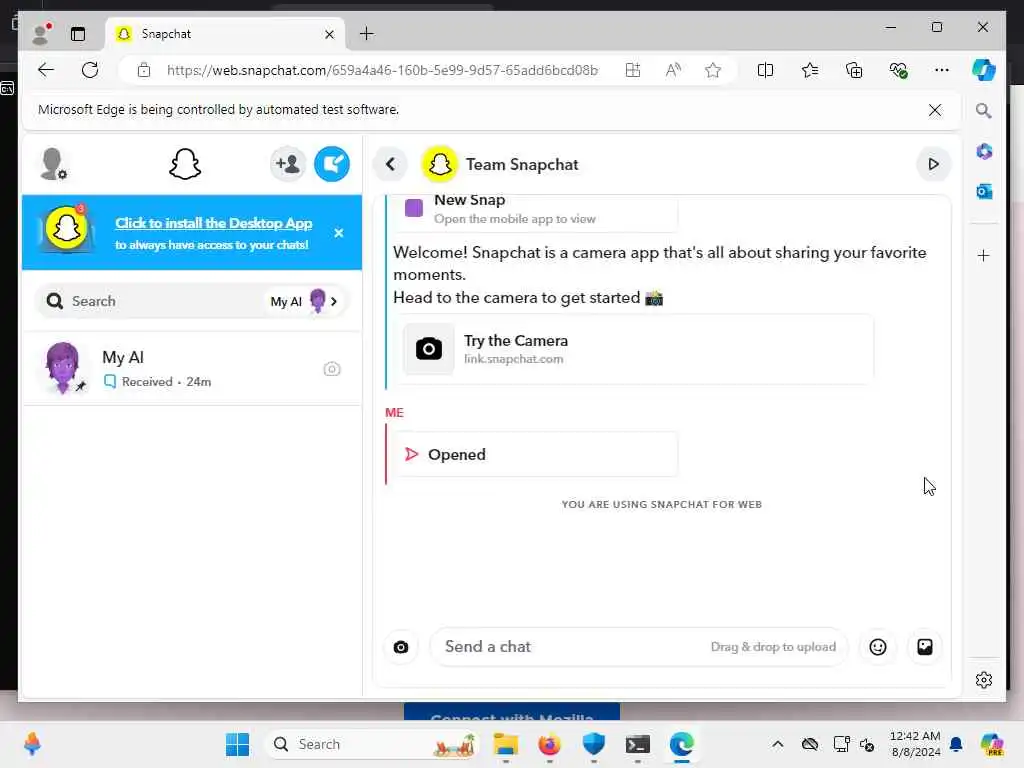Open the My AI shortcut in search bar

pos(304,301)
